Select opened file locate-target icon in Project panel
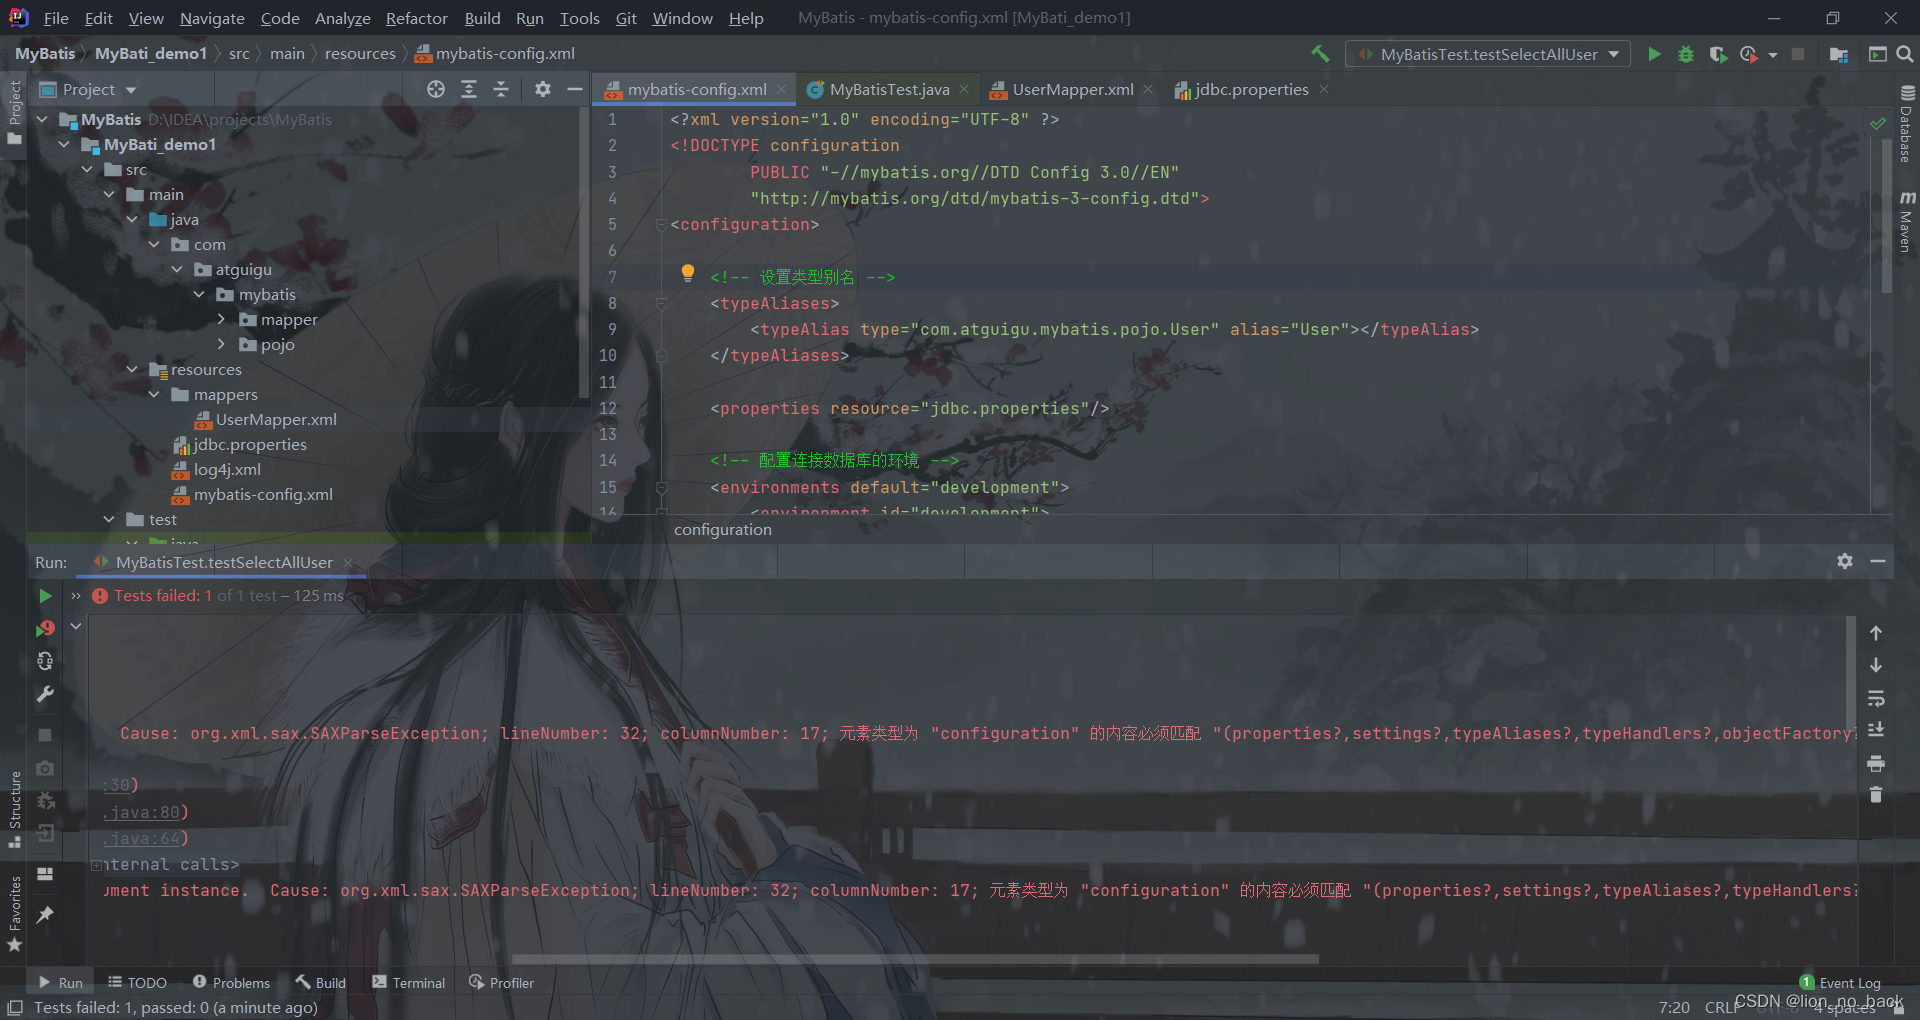 (436, 89)
